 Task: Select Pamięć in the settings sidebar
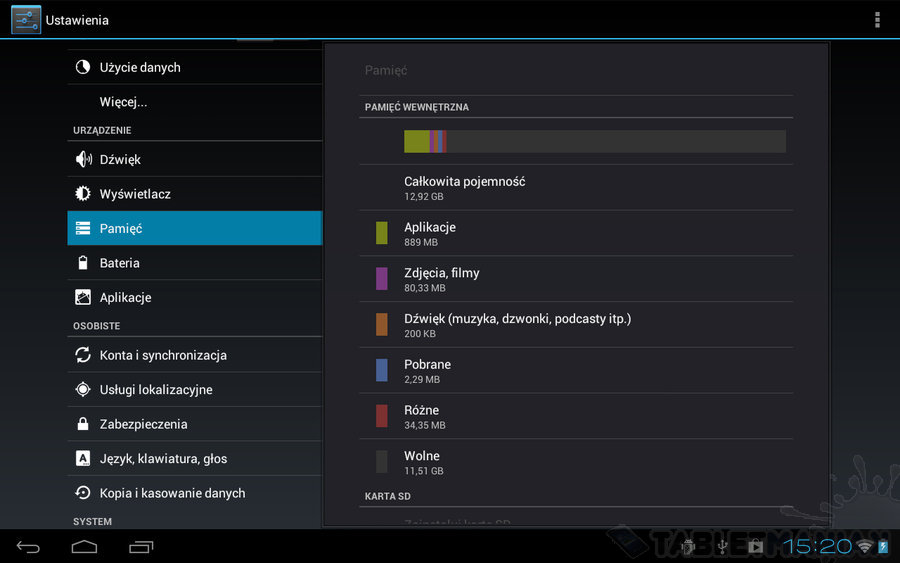(195, 228)
